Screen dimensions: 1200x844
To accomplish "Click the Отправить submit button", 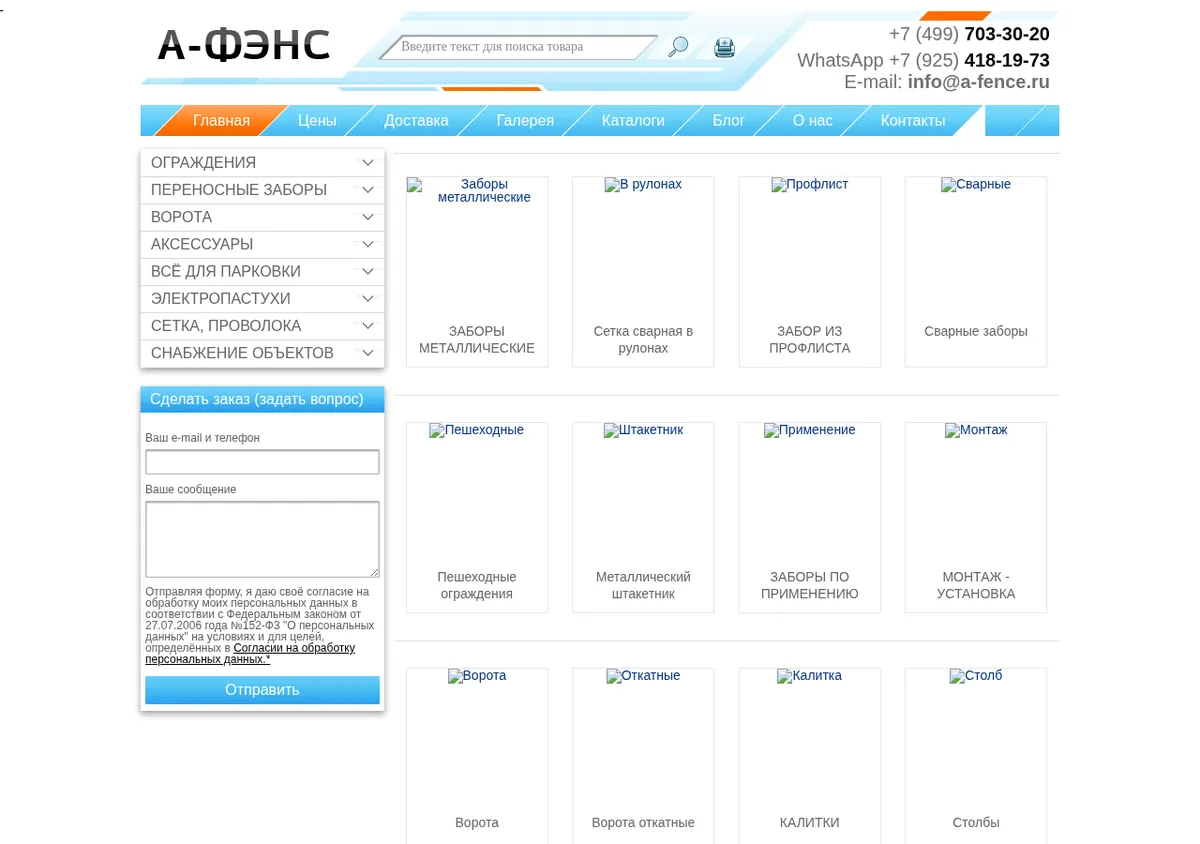I will (x=262, y=690).
